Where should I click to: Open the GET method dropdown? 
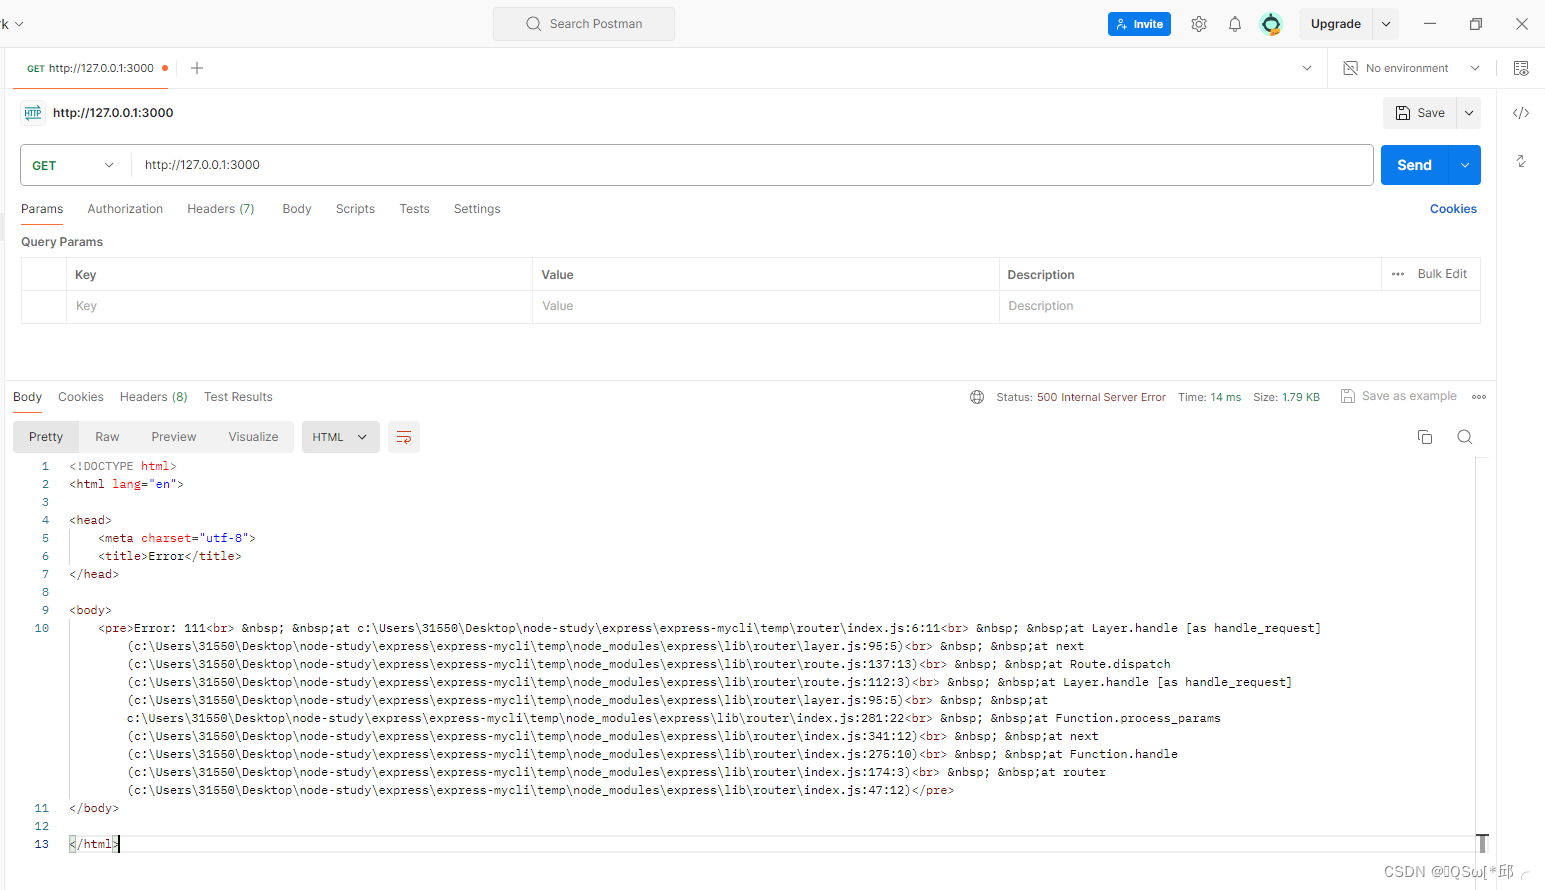pos(75,165)
